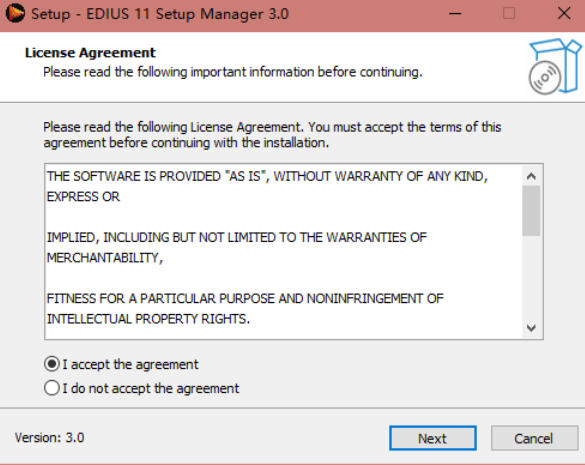Click the greyed-out maximize window icon

point(509,13)
